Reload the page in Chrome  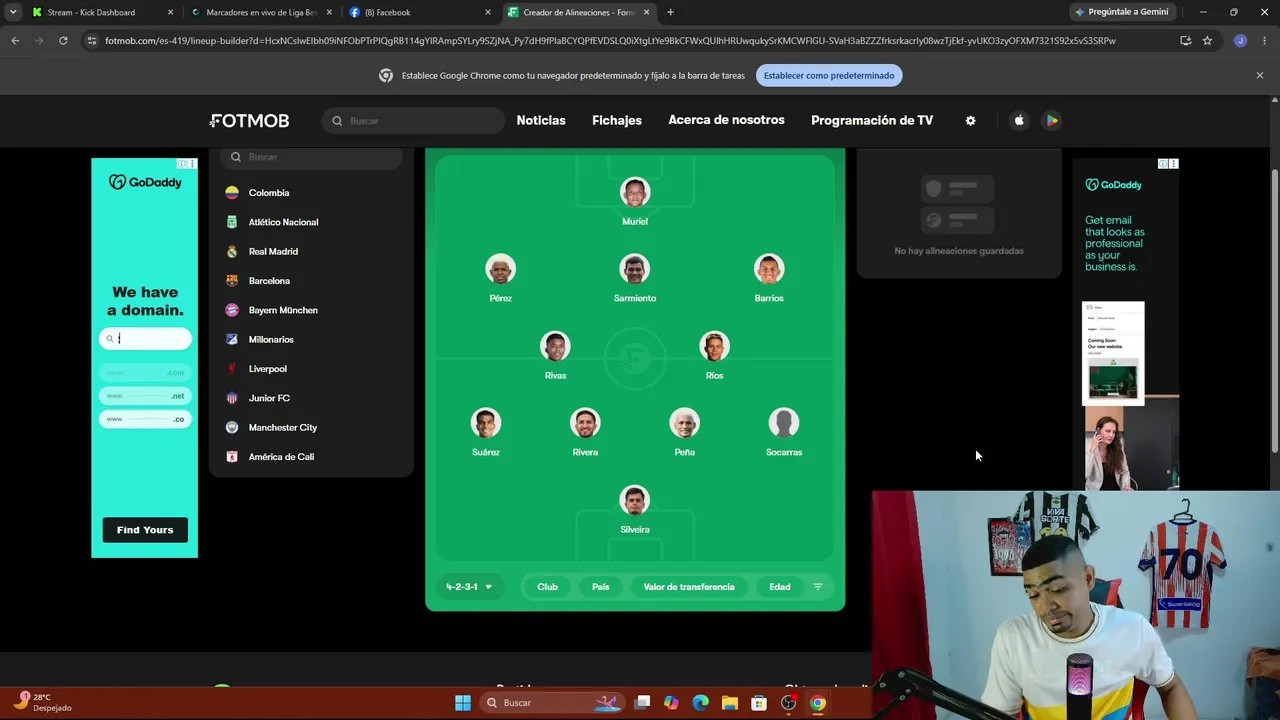[63, 41]
